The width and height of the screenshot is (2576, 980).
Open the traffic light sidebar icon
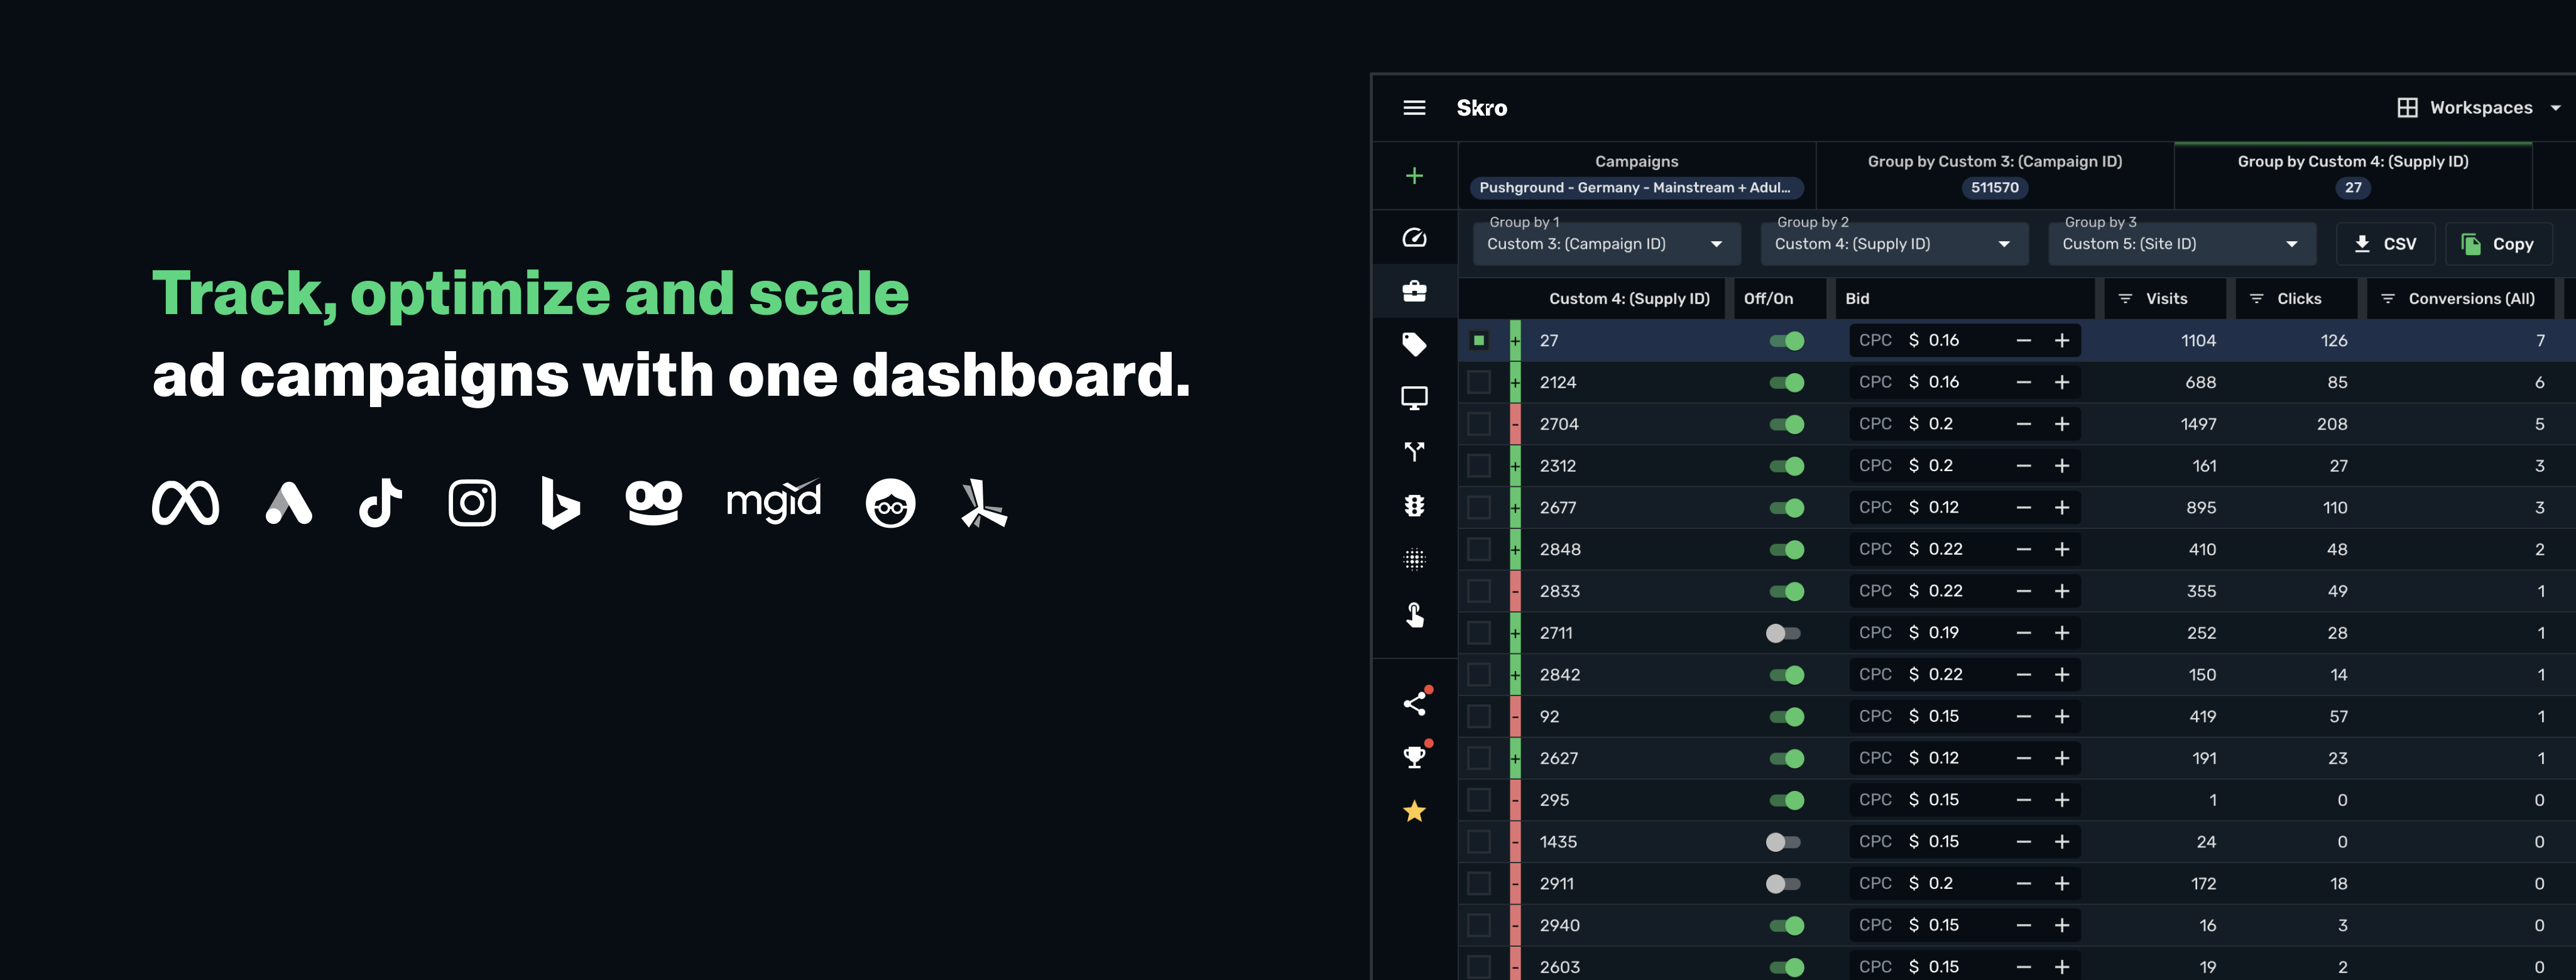pyautogui.click(x=1414, y=506)
